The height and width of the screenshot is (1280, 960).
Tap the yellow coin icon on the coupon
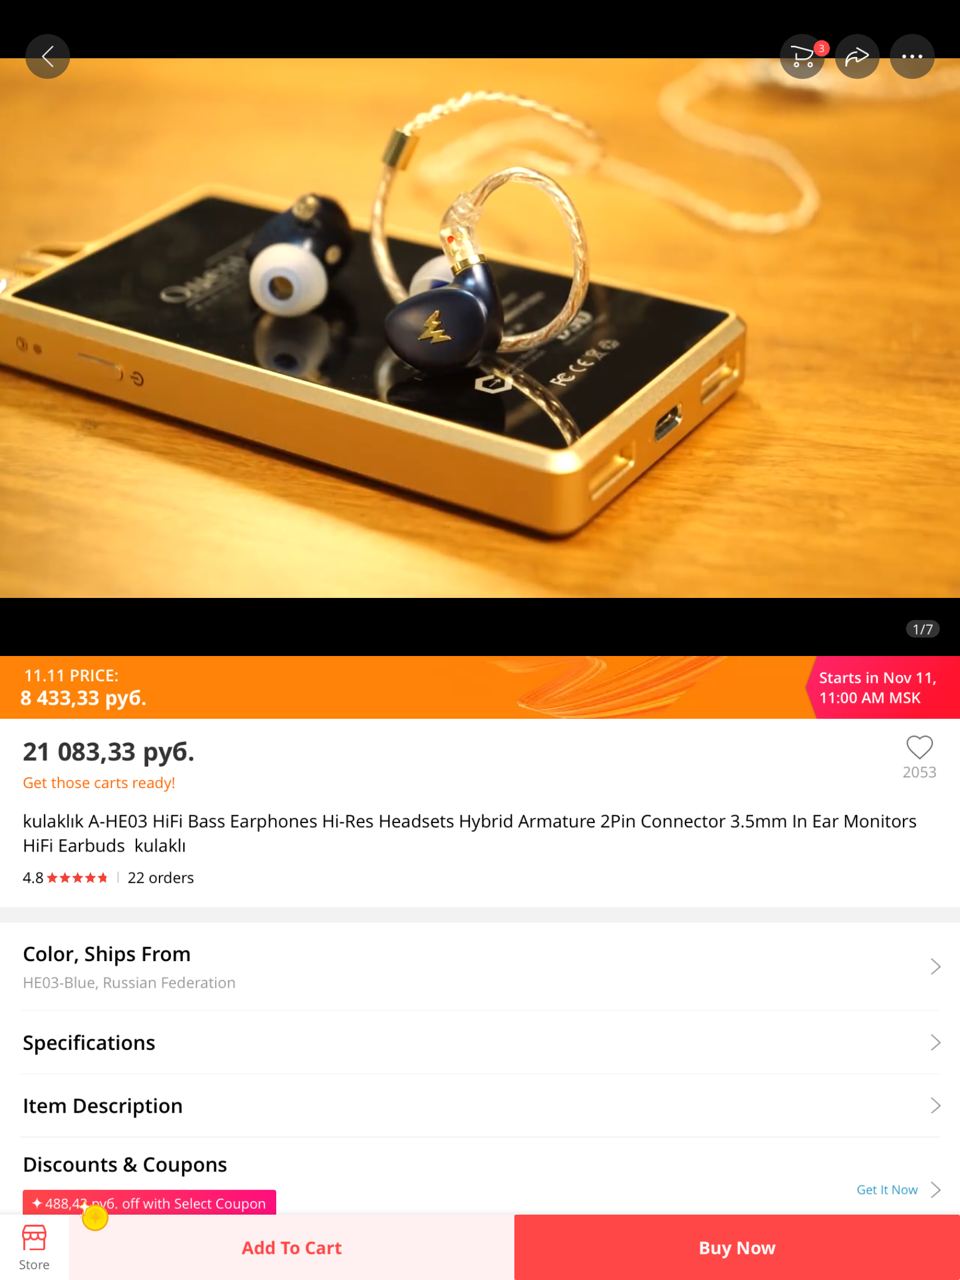pyautogui.click(x=95, y=1218)
